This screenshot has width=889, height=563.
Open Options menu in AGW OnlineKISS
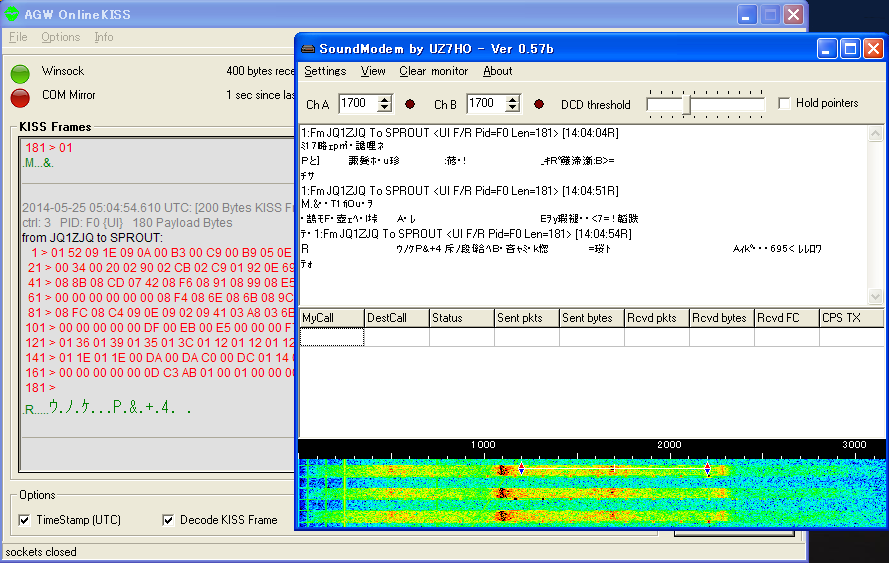(60, 37)
